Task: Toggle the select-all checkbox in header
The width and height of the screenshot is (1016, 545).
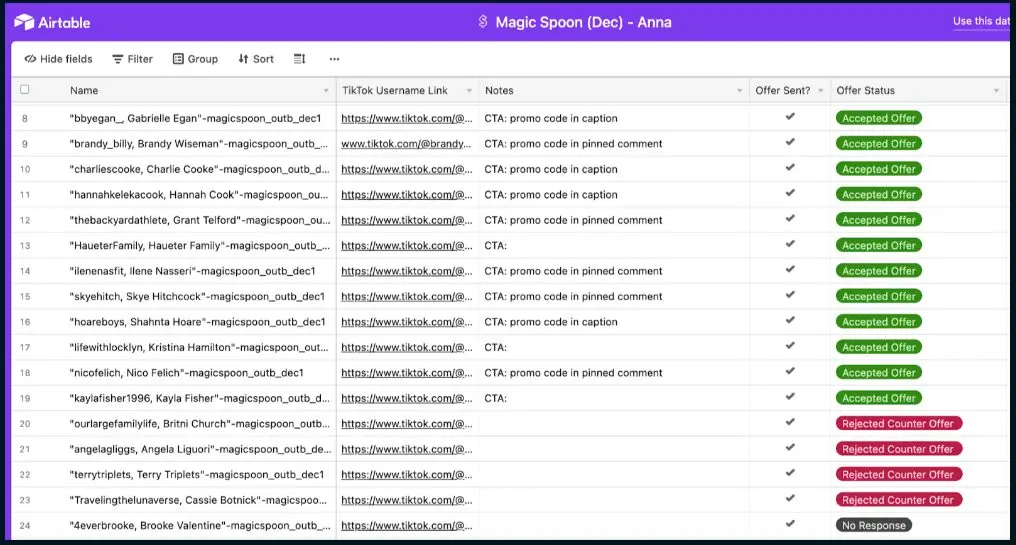Action: pos(25,90)
